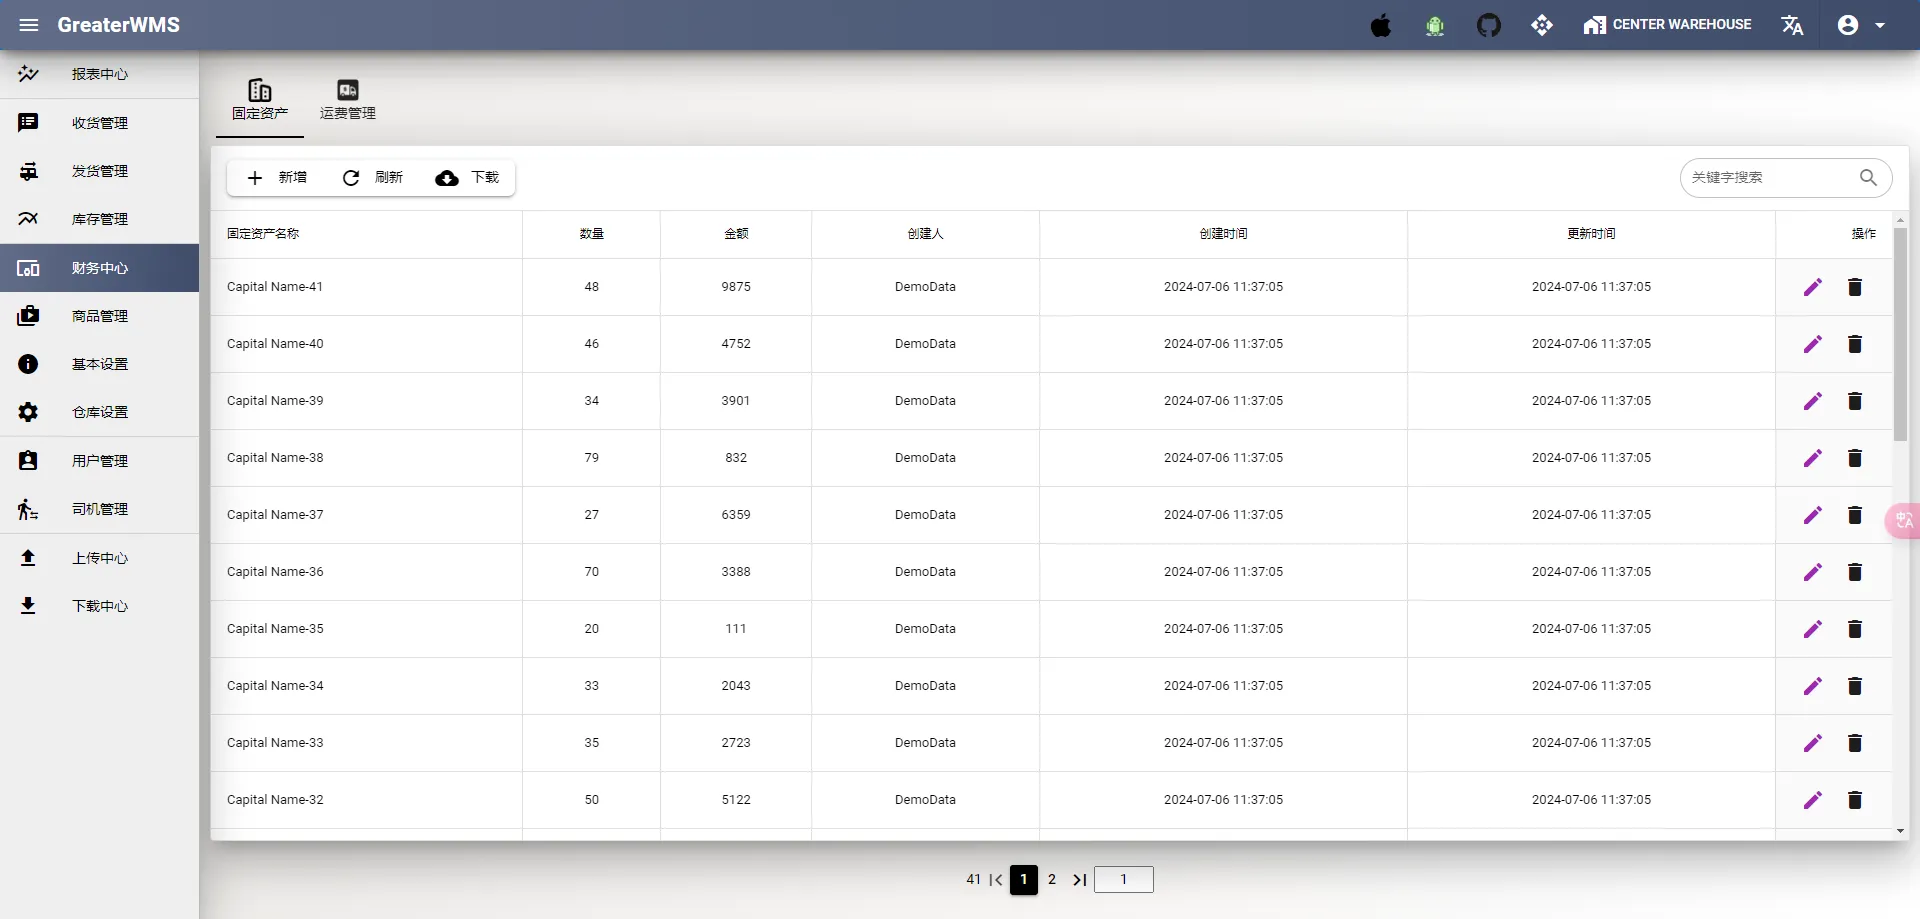This screenshot has height=919, width=1920.
Task: Switch to the 运费管理 tab
Action: point(348,101)
